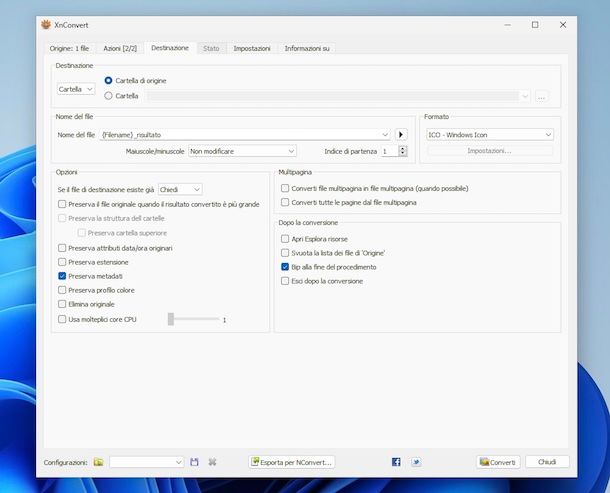
Task: Enable Preserva profilo colore
Action: click(x=62, y=290)
